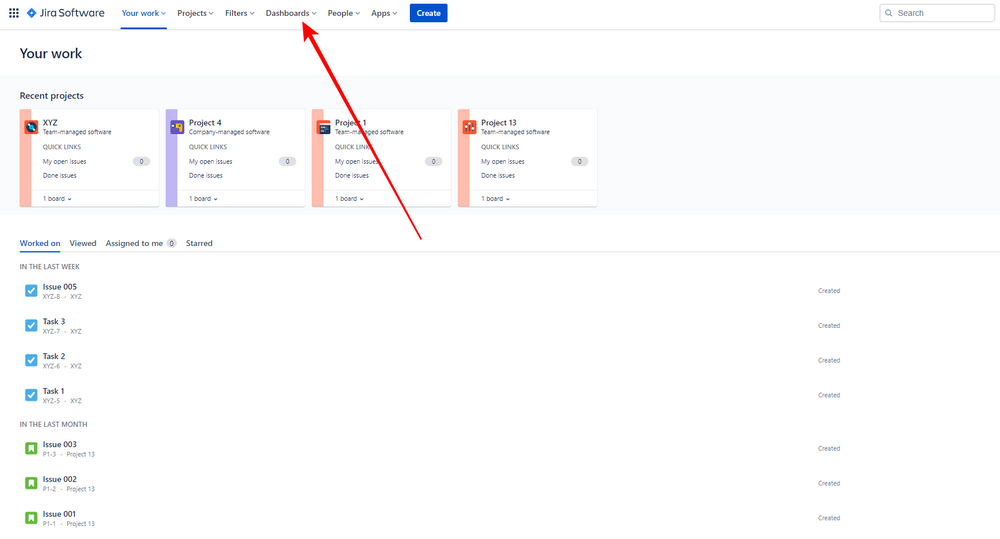
Task: Open the Projects dropdown menu
Action: [195, 13]
